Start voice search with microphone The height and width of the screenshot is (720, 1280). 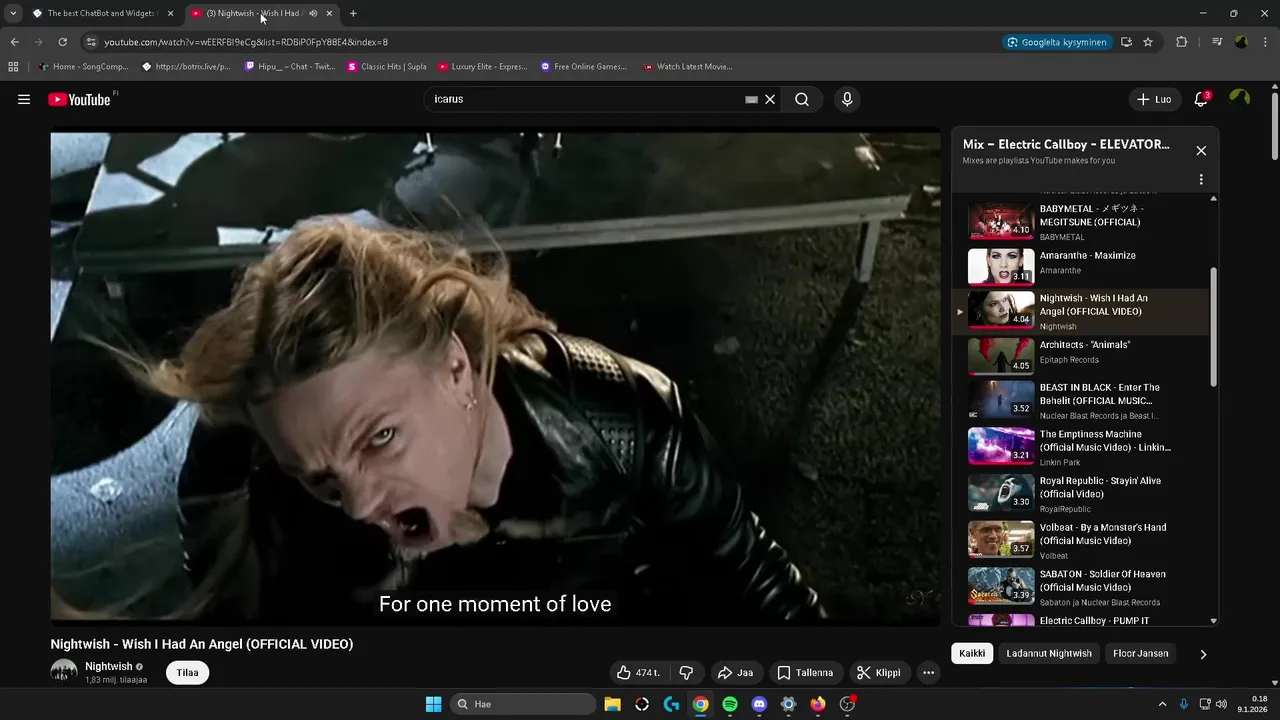tap(847, 99)
